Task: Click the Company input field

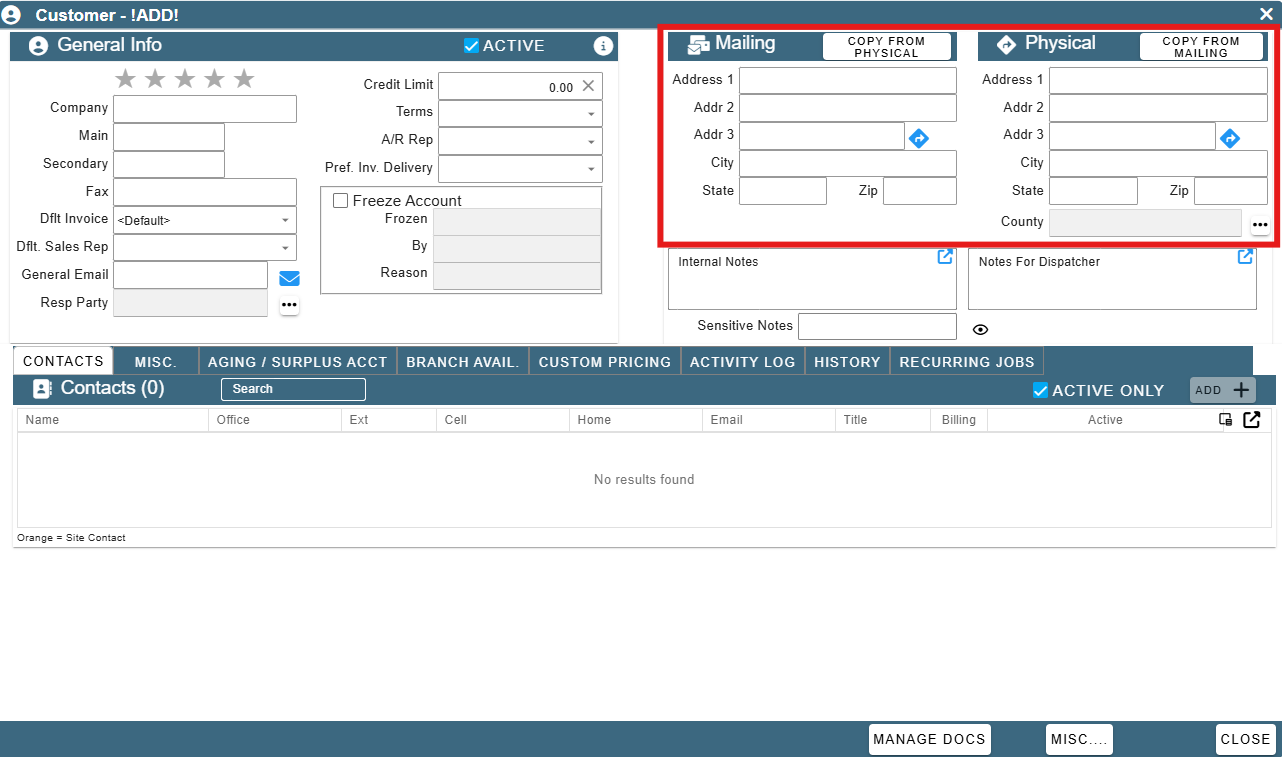Action: tap(205, 109)
